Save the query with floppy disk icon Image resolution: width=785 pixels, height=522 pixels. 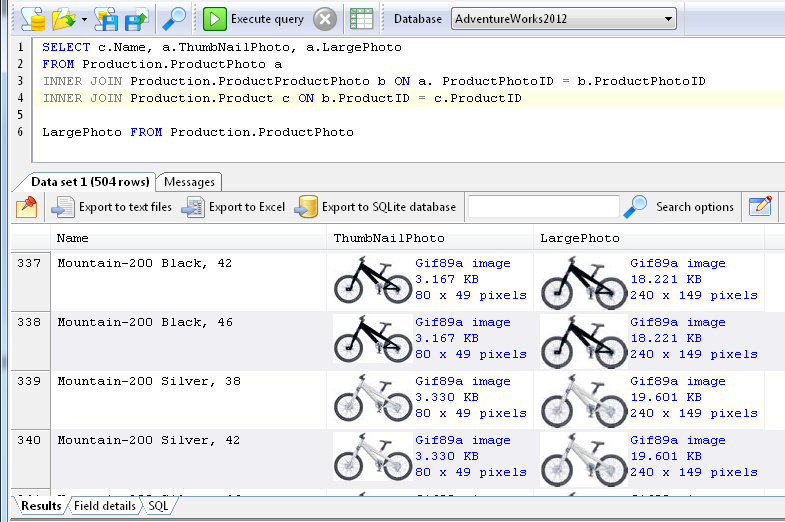(x=107, y=18)
